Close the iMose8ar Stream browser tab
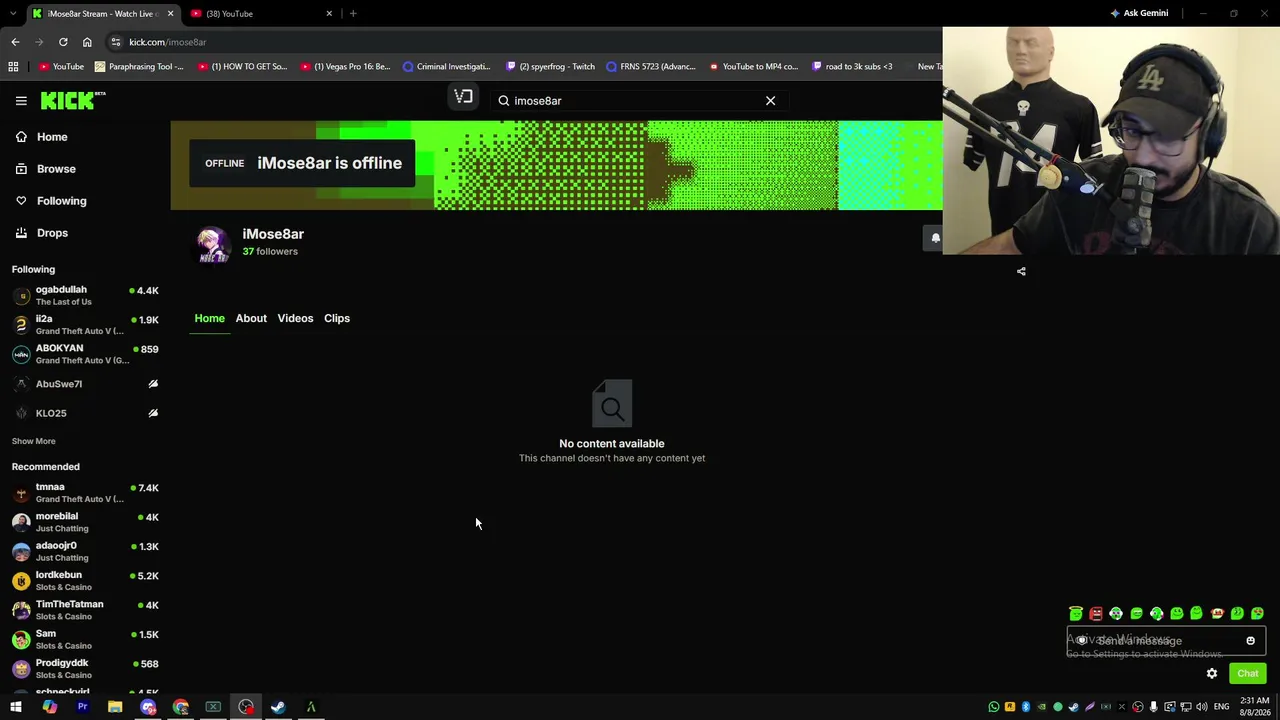Screen dimensions: 1280x720 click(170, 14)
